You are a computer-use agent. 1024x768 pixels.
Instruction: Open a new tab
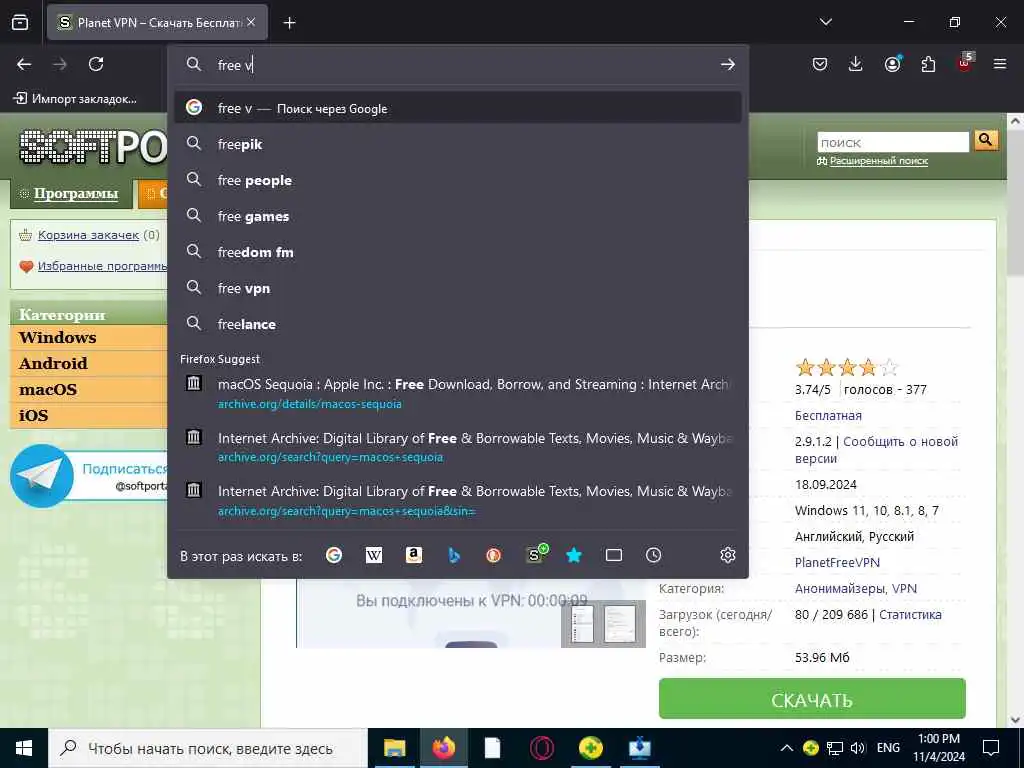[289, 23]
